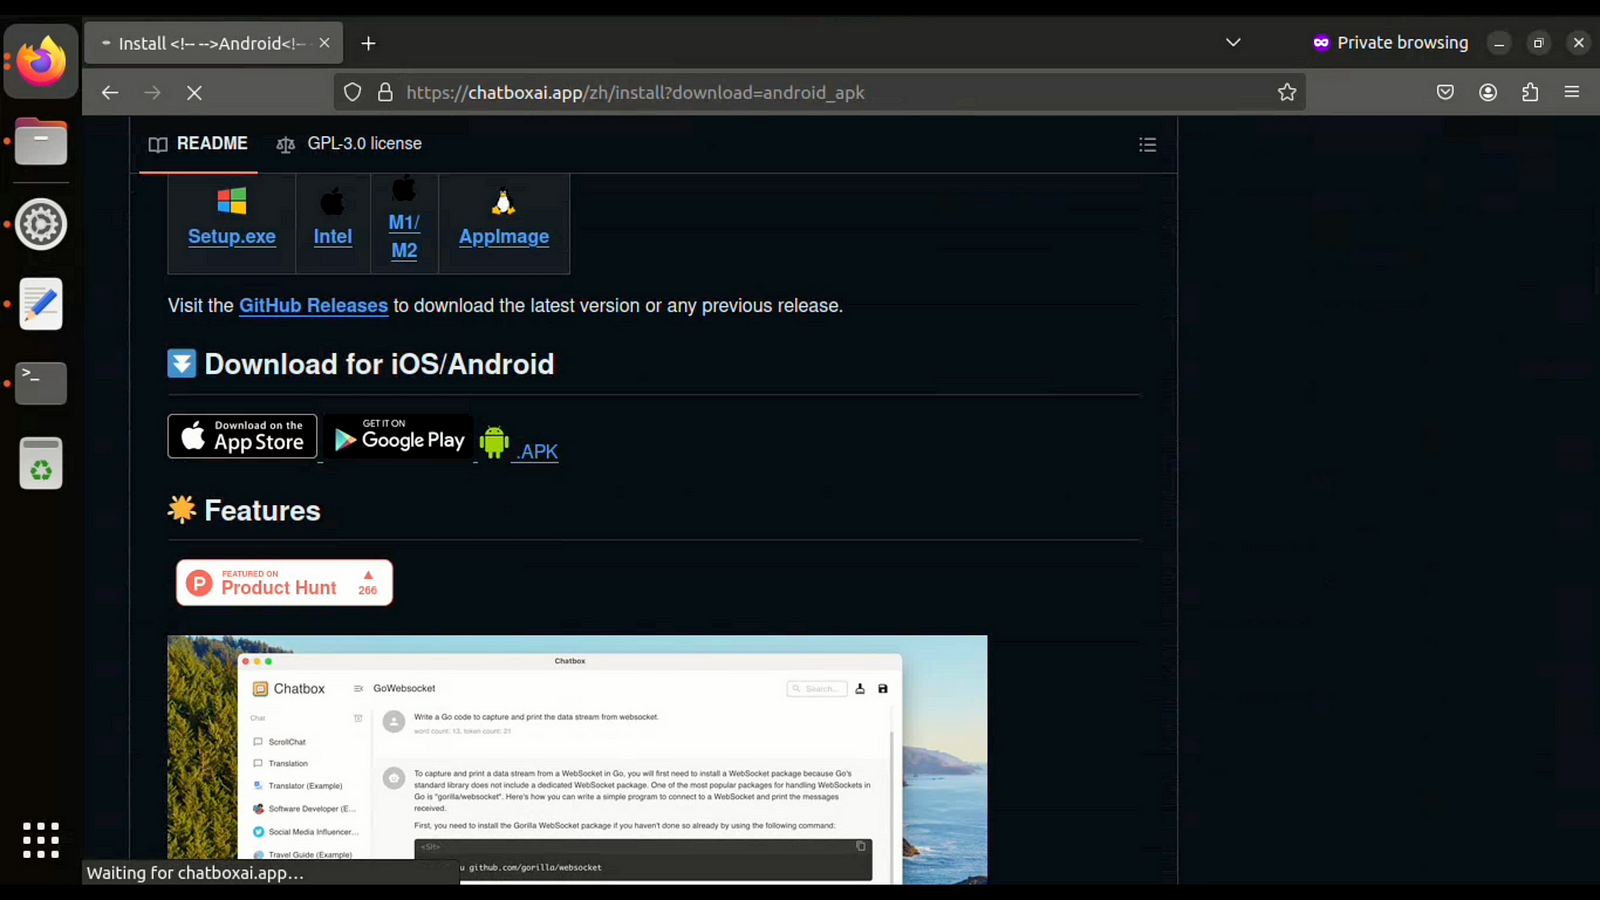Click the Chatbox app screenshot image
The width and height of the screenshot is (1600, 900).
[x=577, y=758]
